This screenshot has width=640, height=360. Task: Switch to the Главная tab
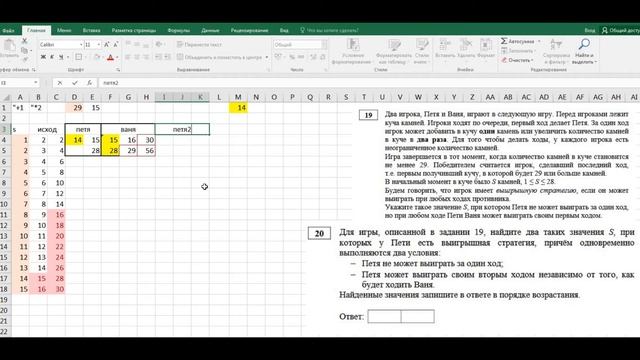36,30
